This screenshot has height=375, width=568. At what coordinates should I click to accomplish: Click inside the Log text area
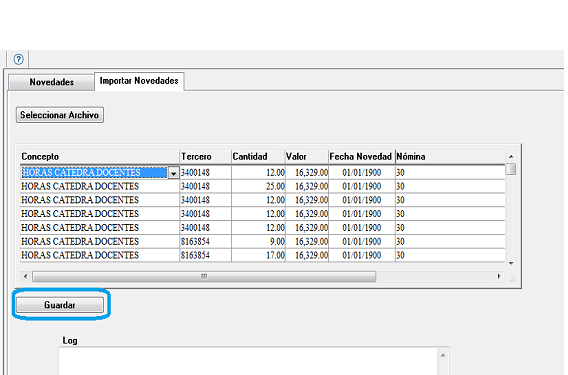pyautogui.click(x=248, y=361)
